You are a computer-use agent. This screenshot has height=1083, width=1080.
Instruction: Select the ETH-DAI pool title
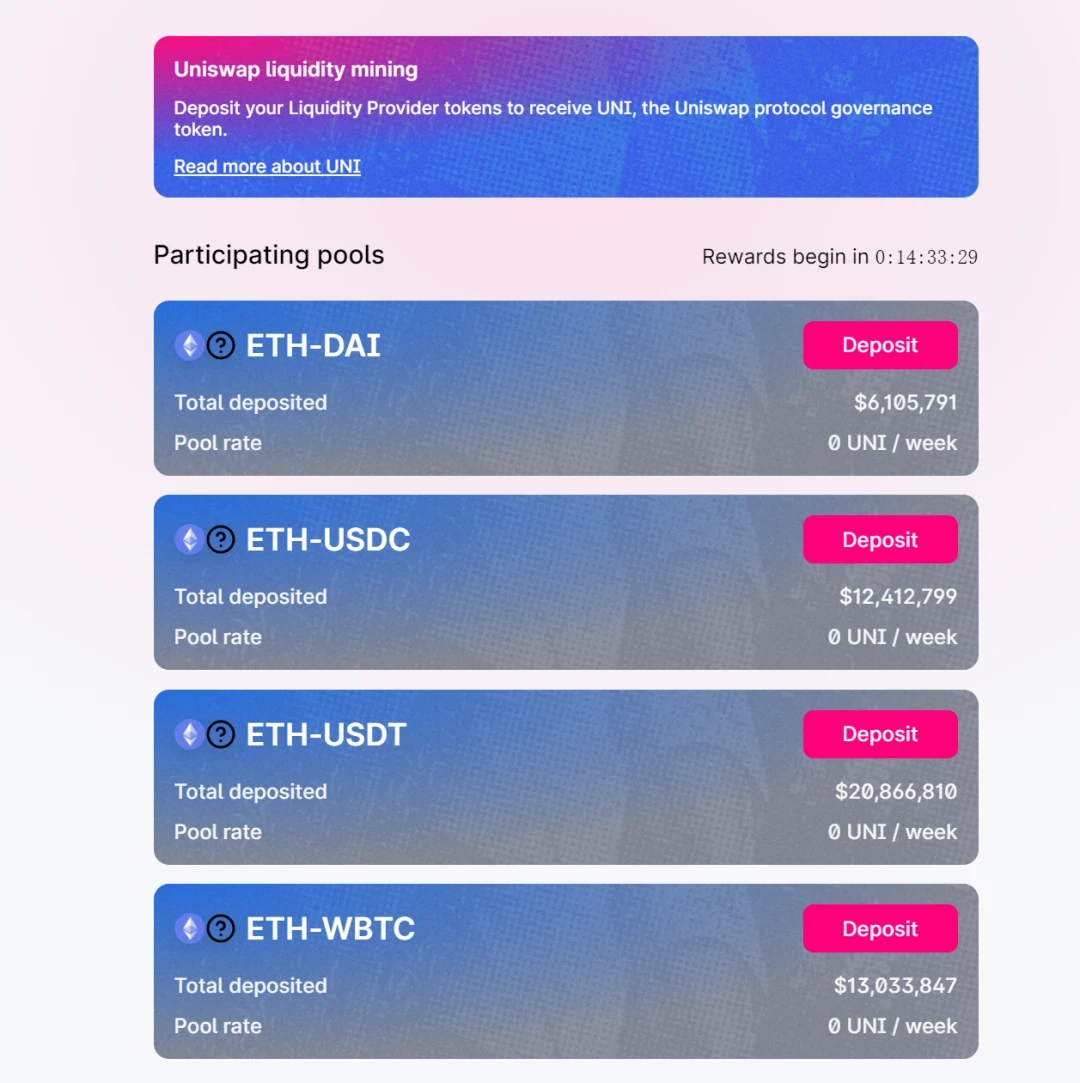[313, 345]
